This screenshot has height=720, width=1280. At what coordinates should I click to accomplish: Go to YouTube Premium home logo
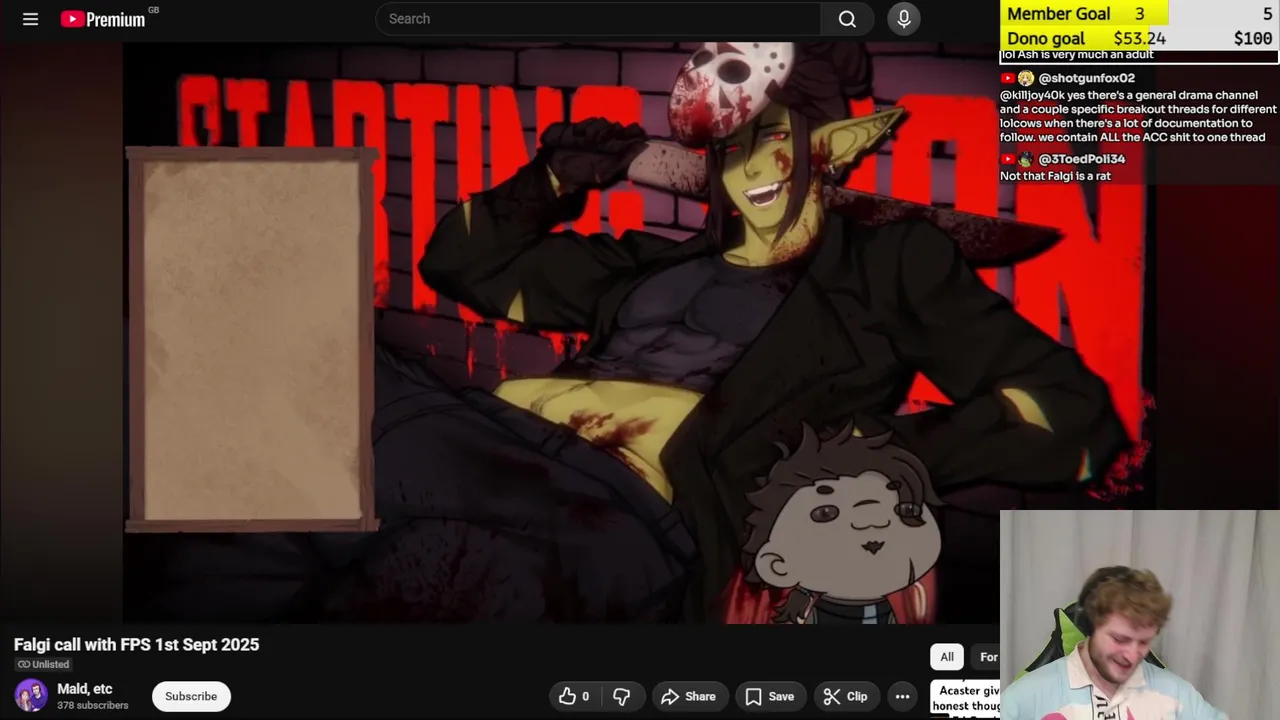coord(103,19)
